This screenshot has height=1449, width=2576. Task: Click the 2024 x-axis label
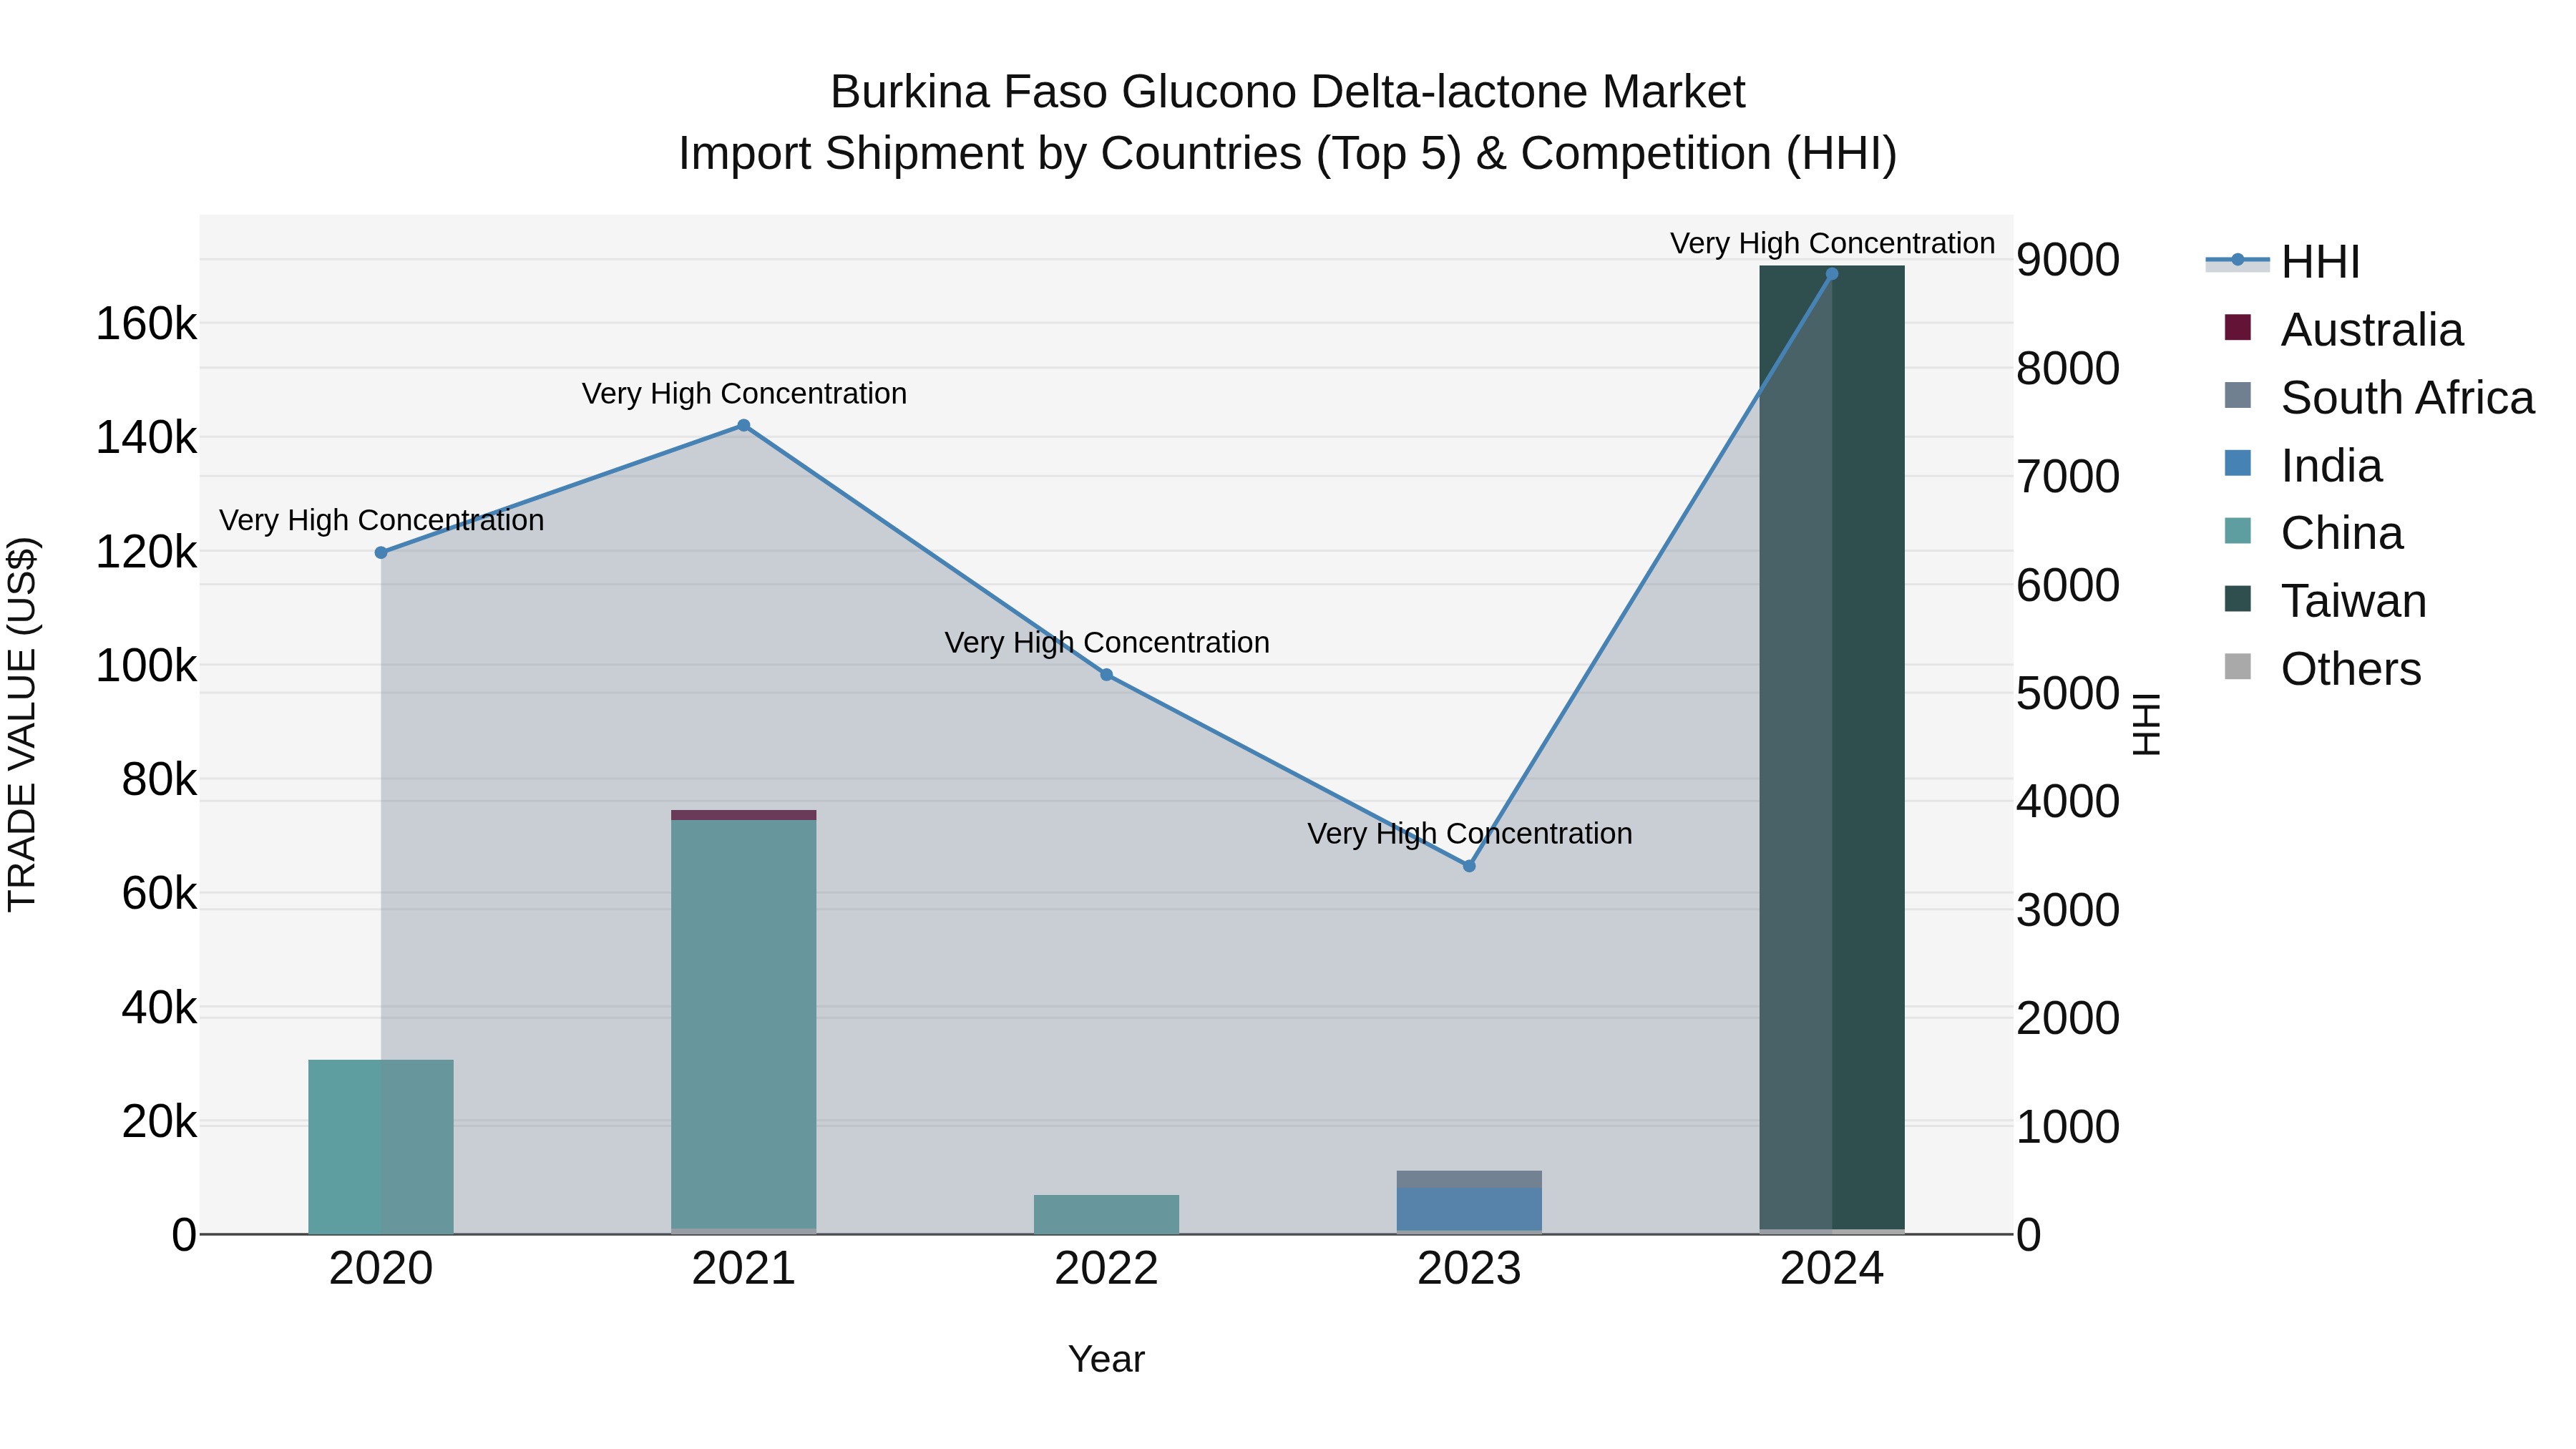click(1832, 1269)
